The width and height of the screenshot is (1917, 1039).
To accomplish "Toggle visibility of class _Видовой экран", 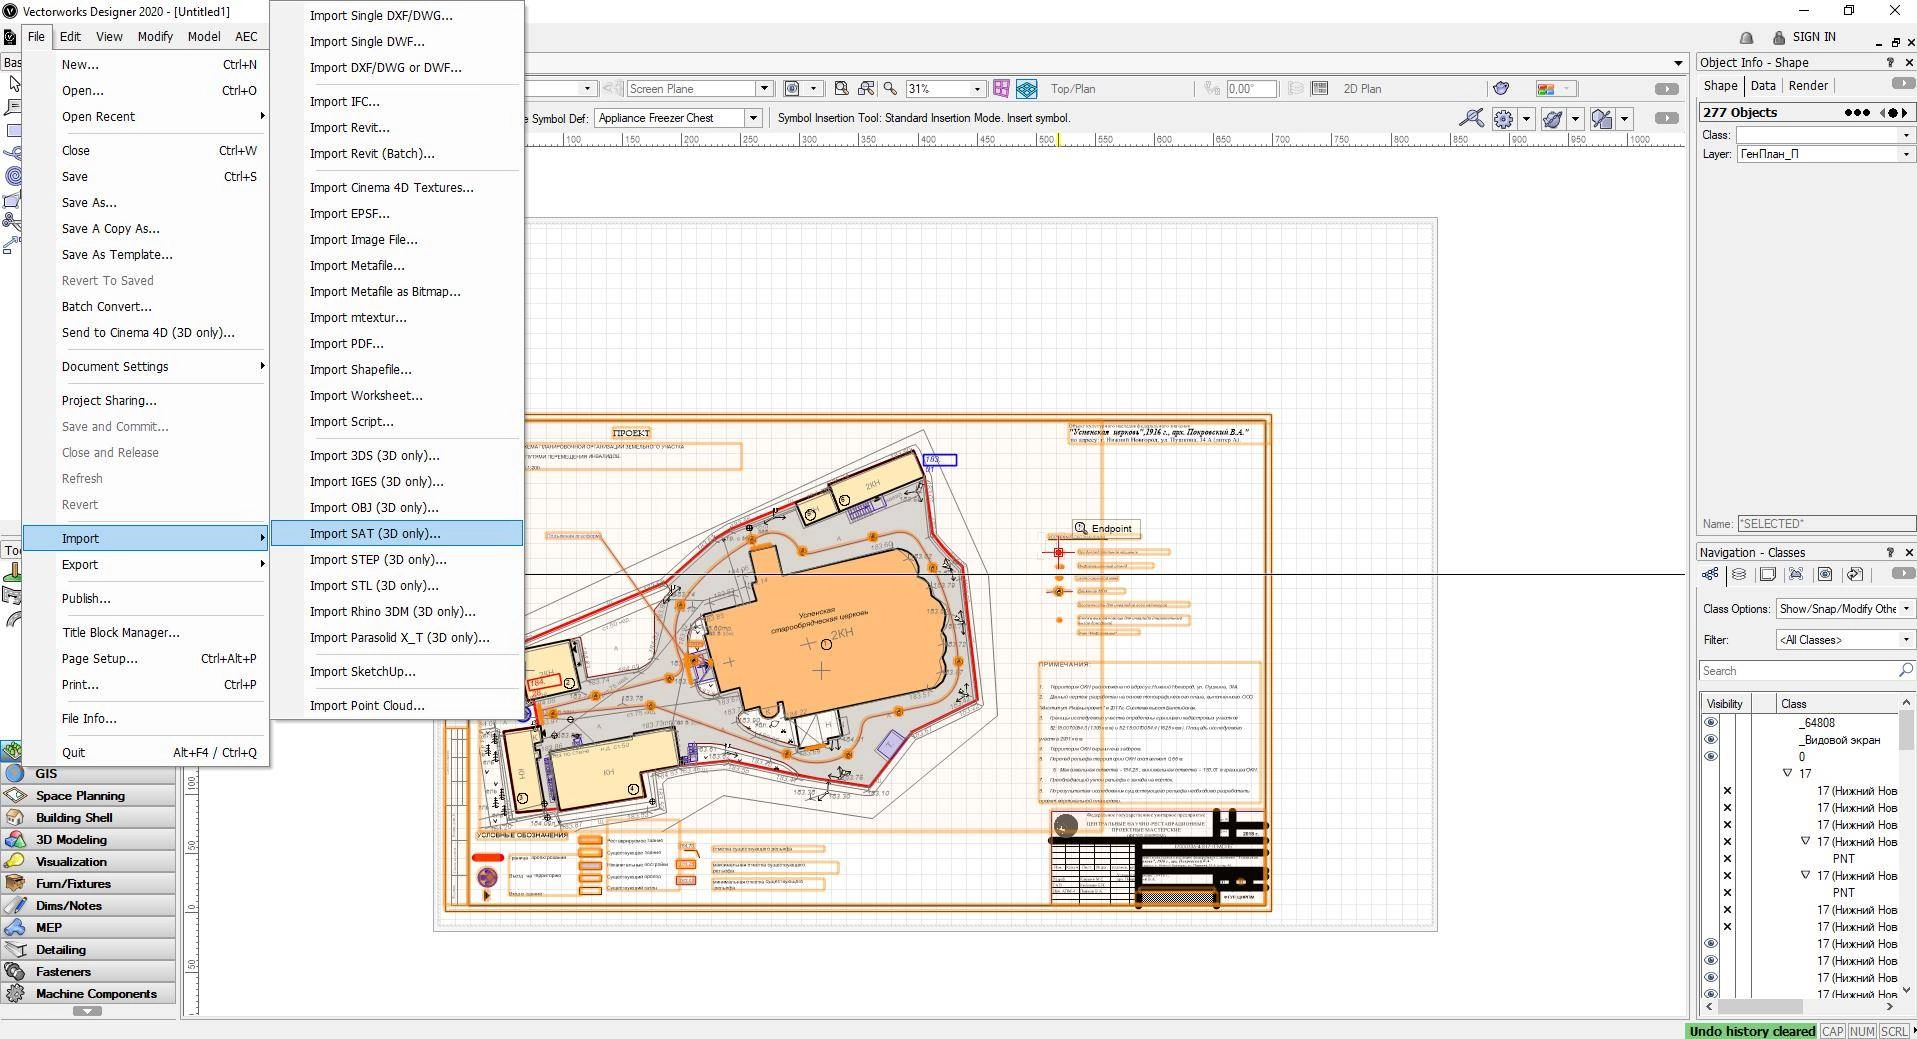I will pos(1710,740).
